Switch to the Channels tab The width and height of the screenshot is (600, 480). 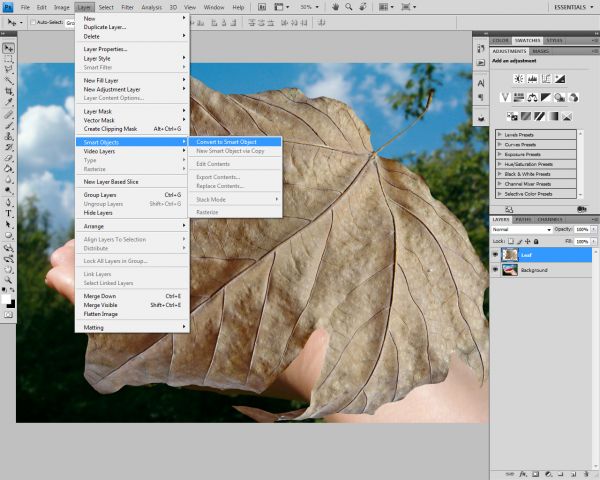pos(549,219)
